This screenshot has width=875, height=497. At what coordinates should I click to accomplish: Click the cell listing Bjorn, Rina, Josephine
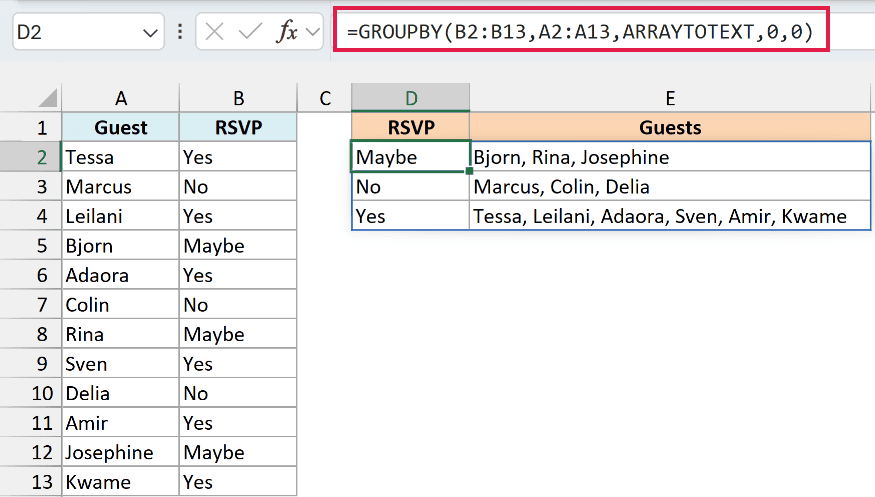670,157
